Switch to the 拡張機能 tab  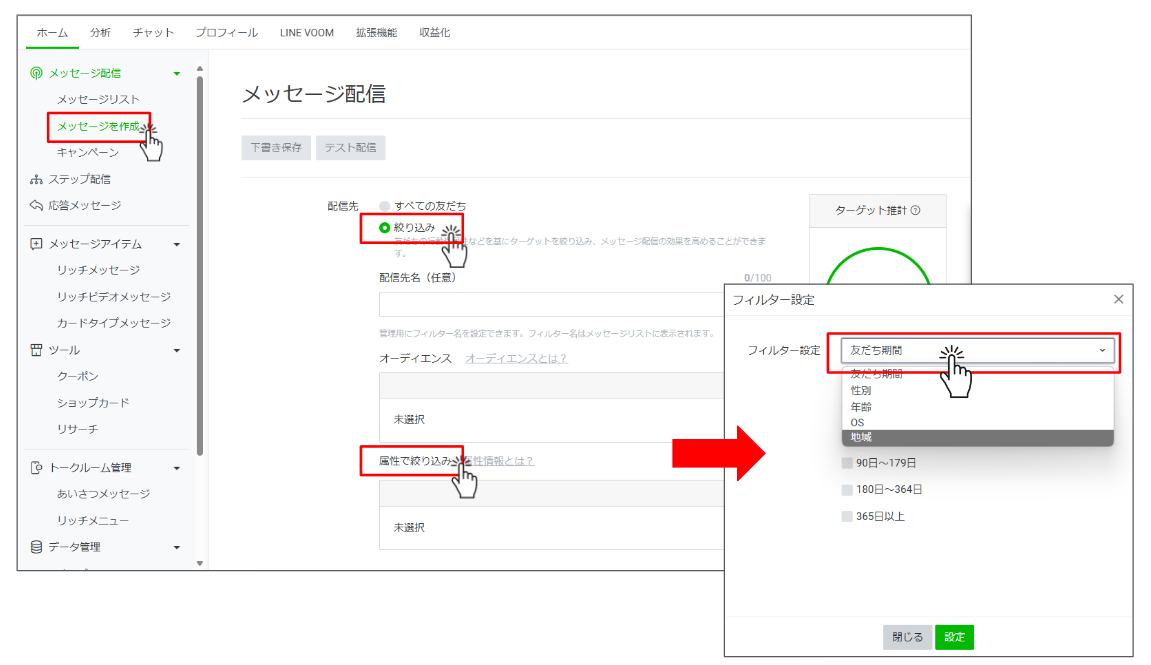pyautogui.click(x=376, y=32)
